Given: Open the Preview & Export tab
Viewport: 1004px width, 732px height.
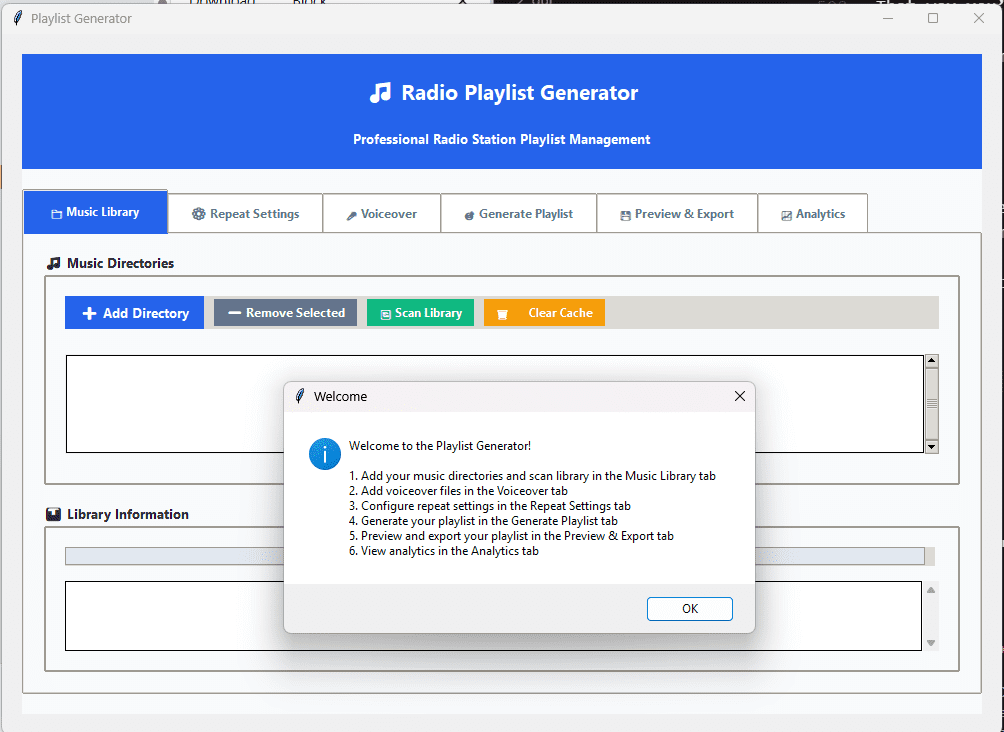Looking at the screenshot, I should pyautogui.click(x=677, y=213).
